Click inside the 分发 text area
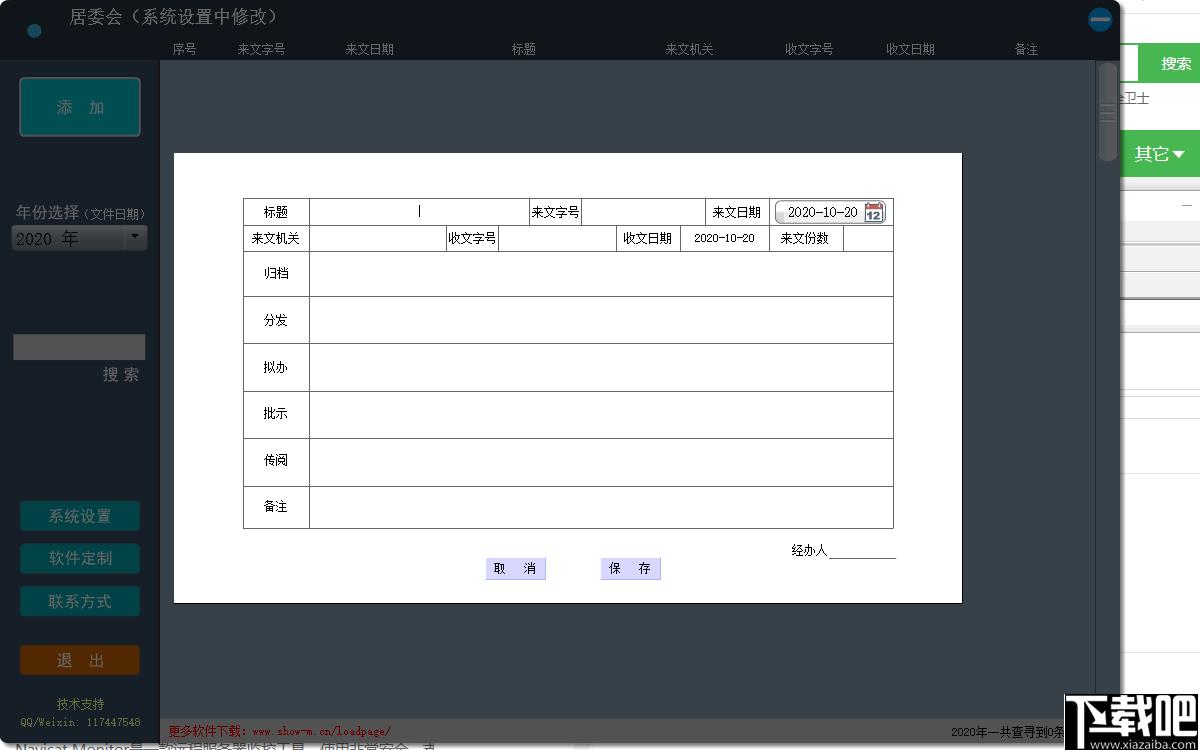Viewport: 1200px width, 750px height. tap(601, 320)
